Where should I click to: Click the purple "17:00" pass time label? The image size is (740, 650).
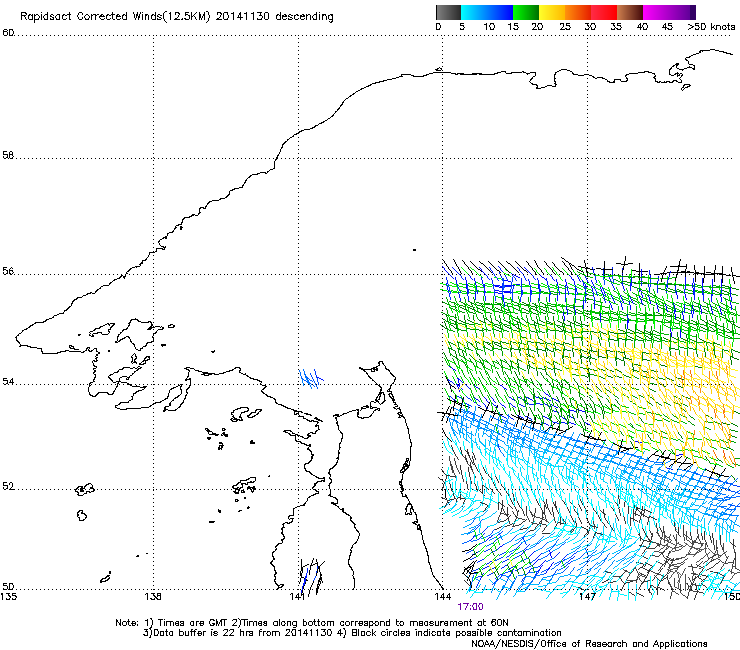[470, 607]
